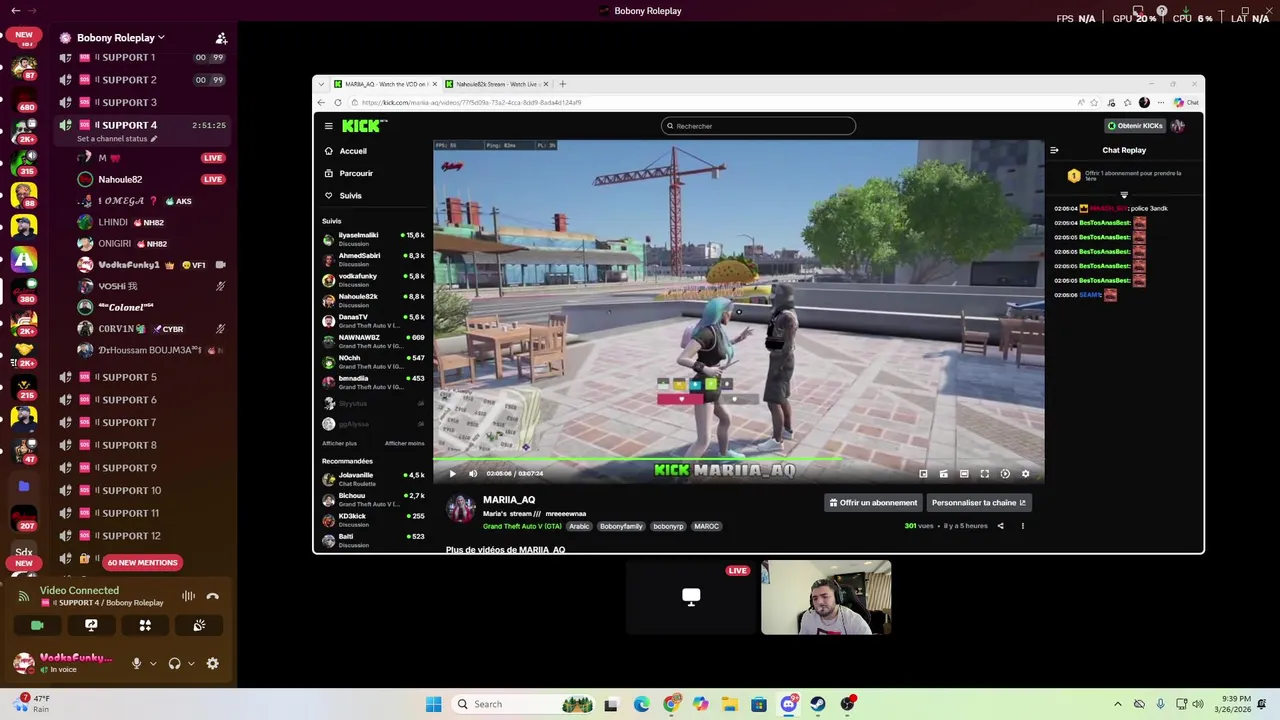Toggle Kick player theater mode icon
1280x720 pixels.
[x=963, y=474]
